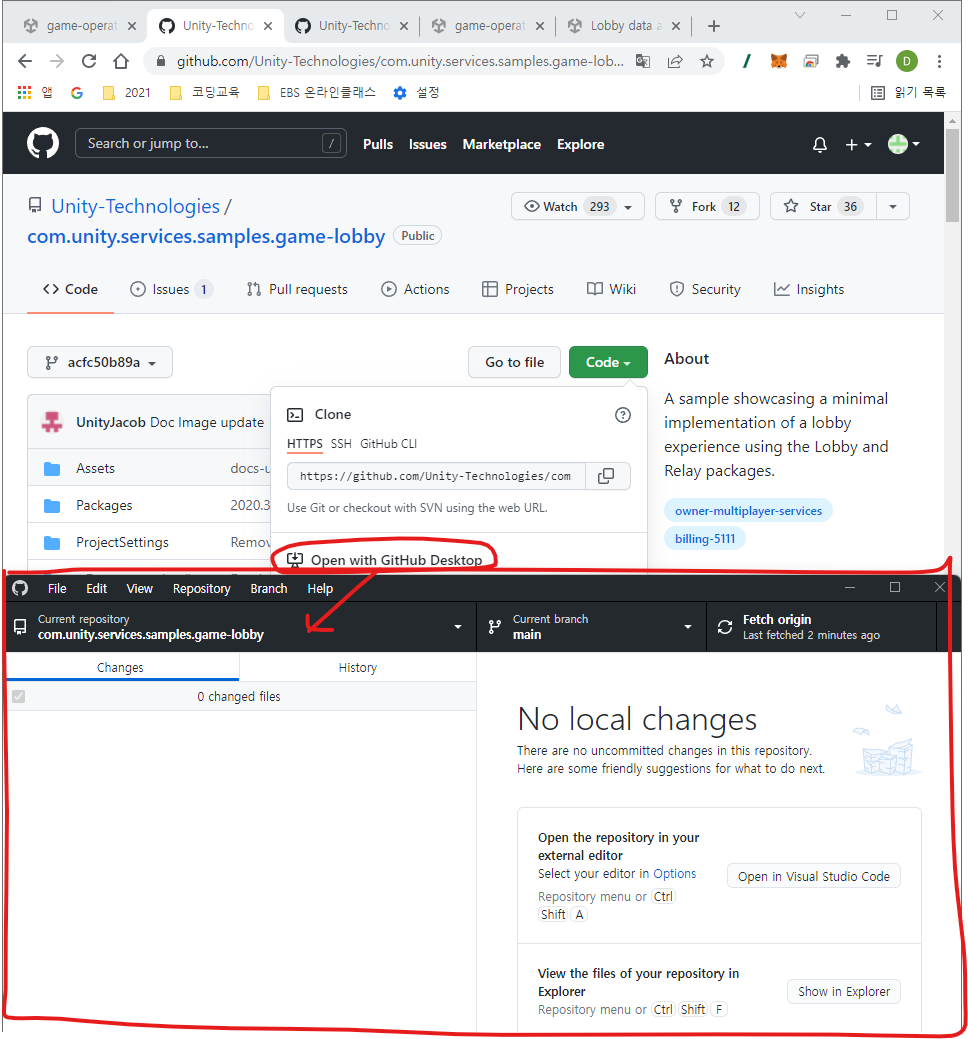Open the acfc50b89a branch selector
This screenshot has height=1039, width=968.
coord(100,362)
